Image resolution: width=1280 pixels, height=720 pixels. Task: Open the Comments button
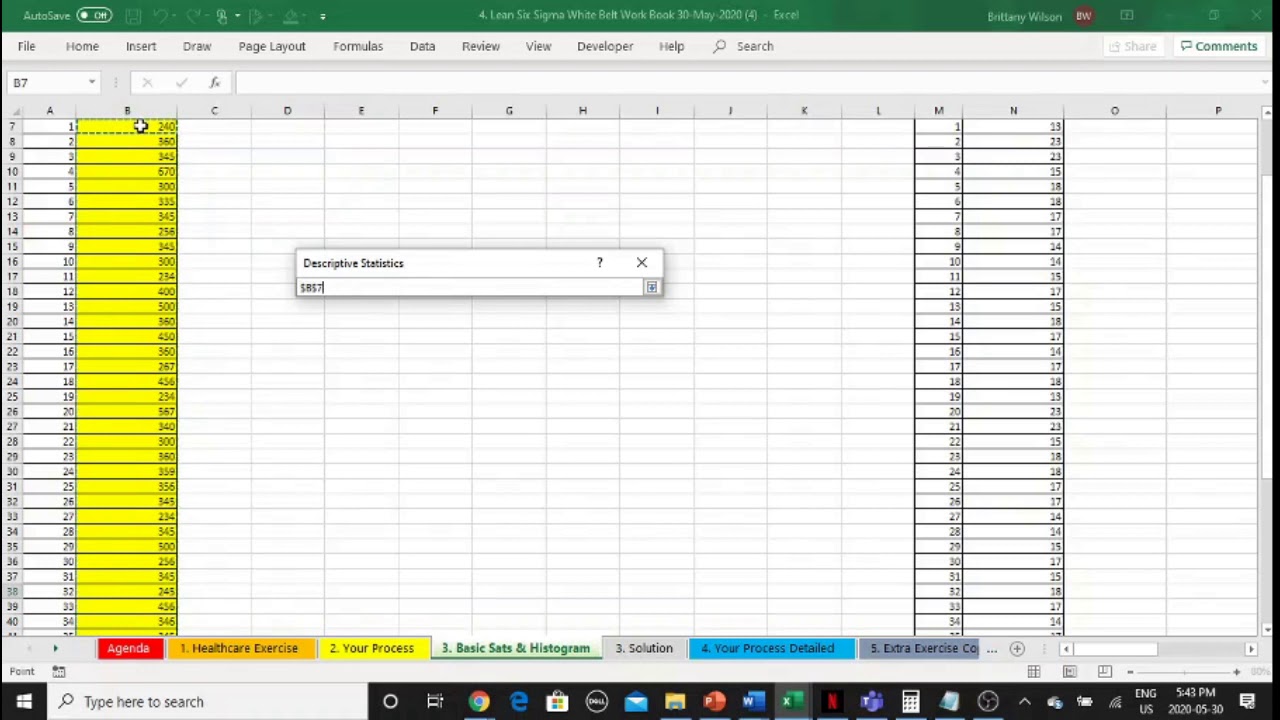click(1218, 46)
